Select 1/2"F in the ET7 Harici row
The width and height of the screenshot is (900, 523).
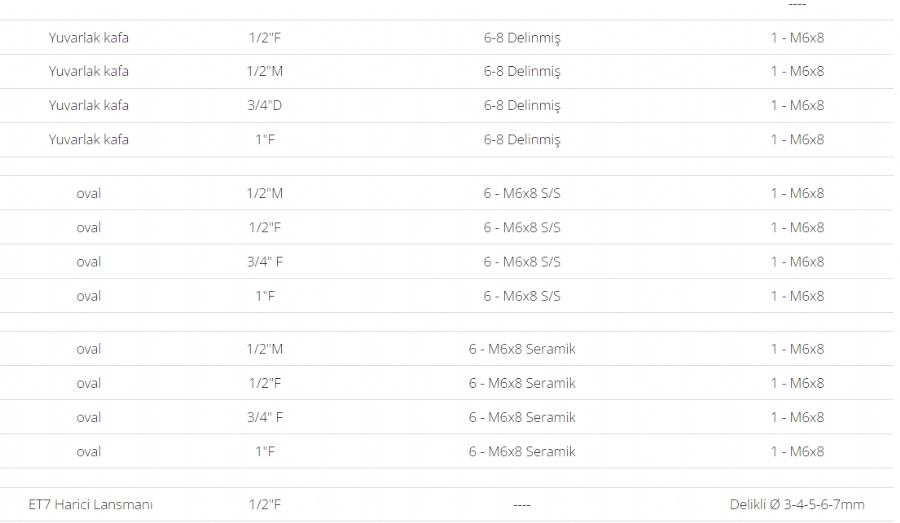265,504
